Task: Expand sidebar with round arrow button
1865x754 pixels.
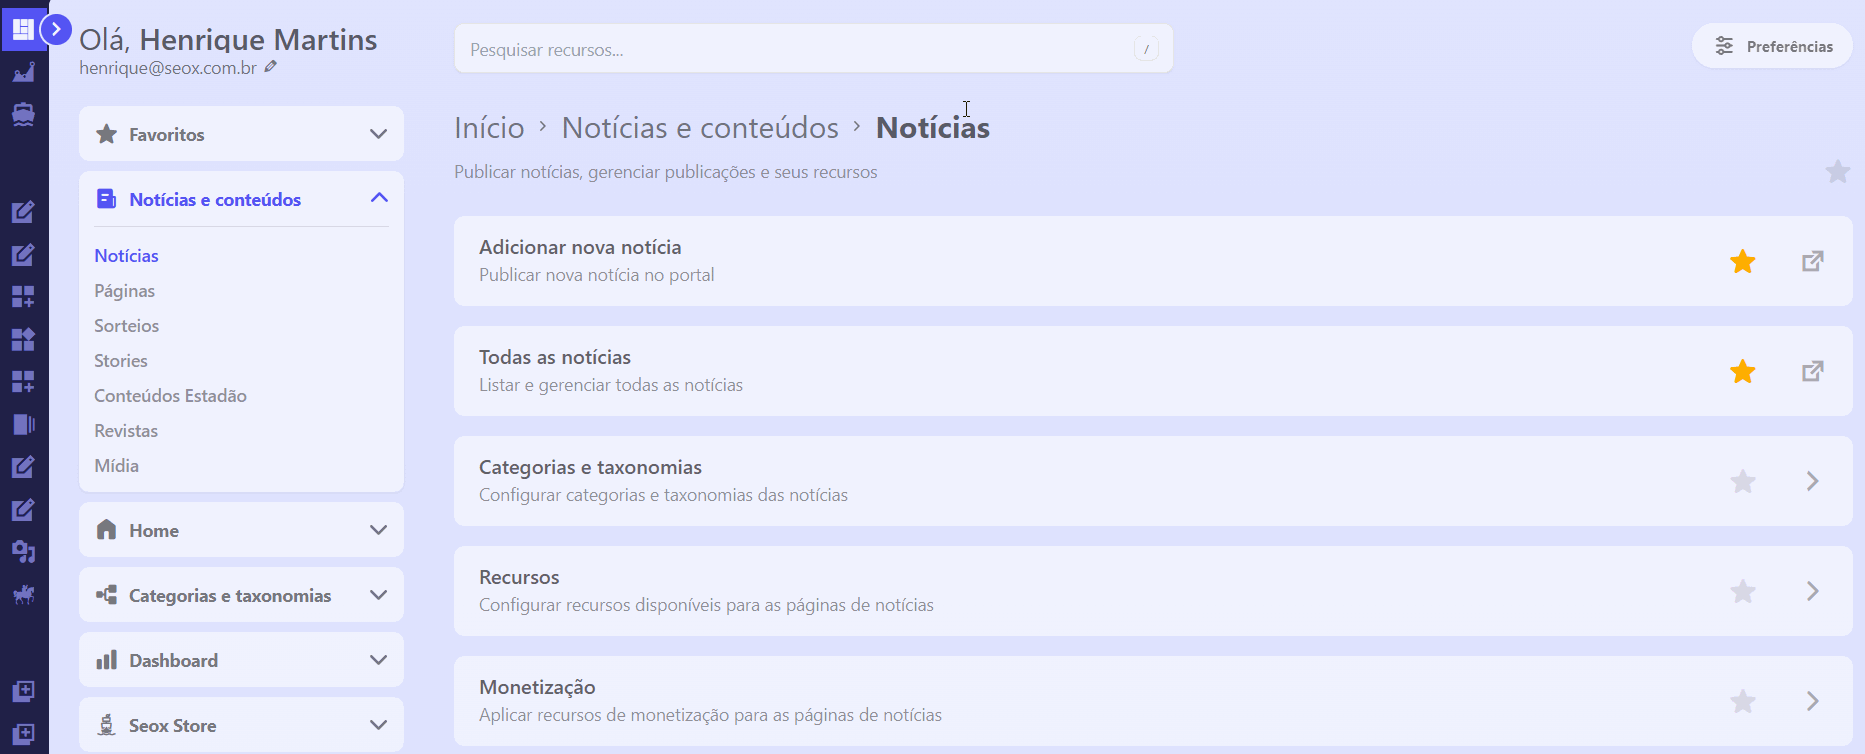Action: coord(56,30)
